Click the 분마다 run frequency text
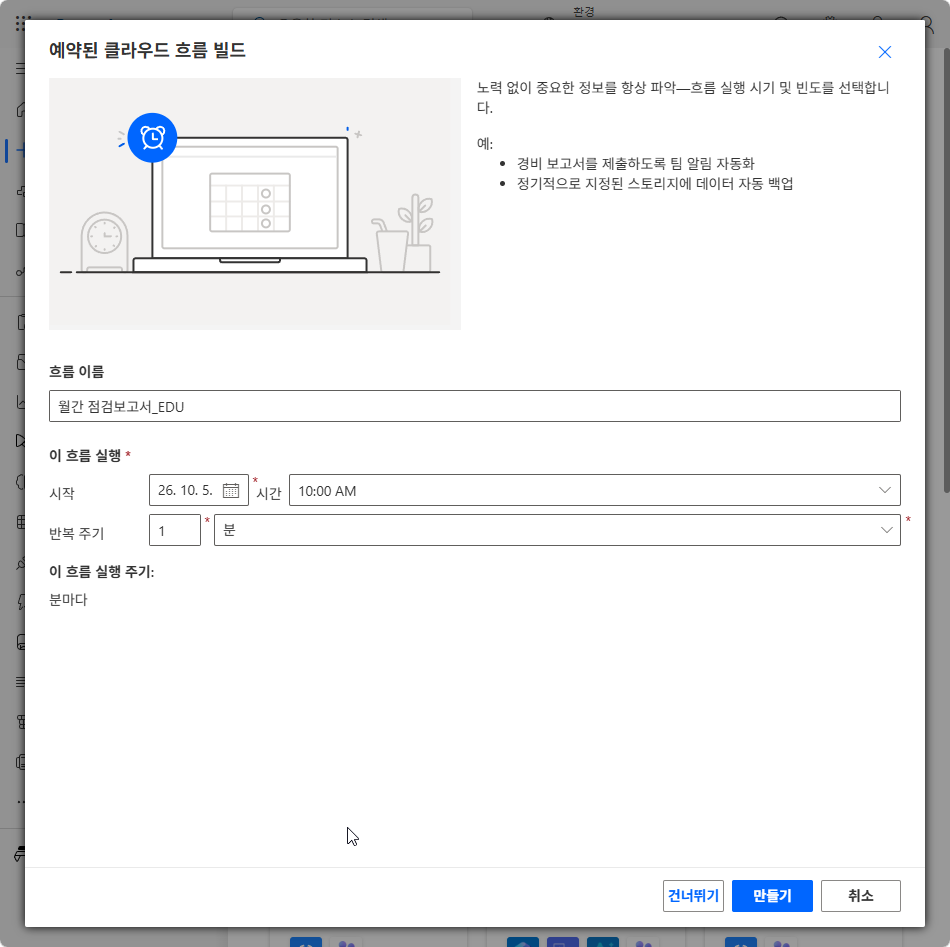 (x=68, y=600)
